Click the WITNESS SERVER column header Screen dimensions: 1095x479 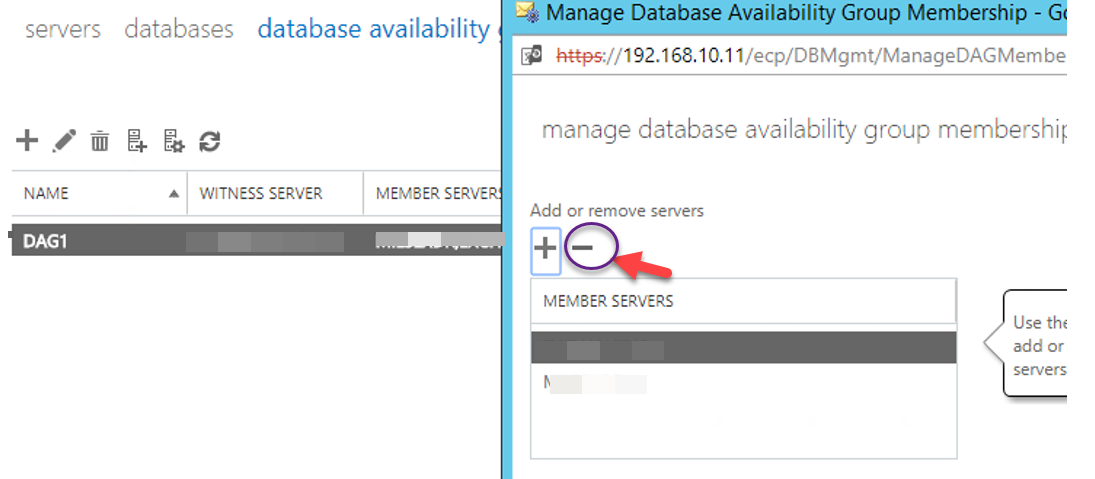[x=275, y=193]
